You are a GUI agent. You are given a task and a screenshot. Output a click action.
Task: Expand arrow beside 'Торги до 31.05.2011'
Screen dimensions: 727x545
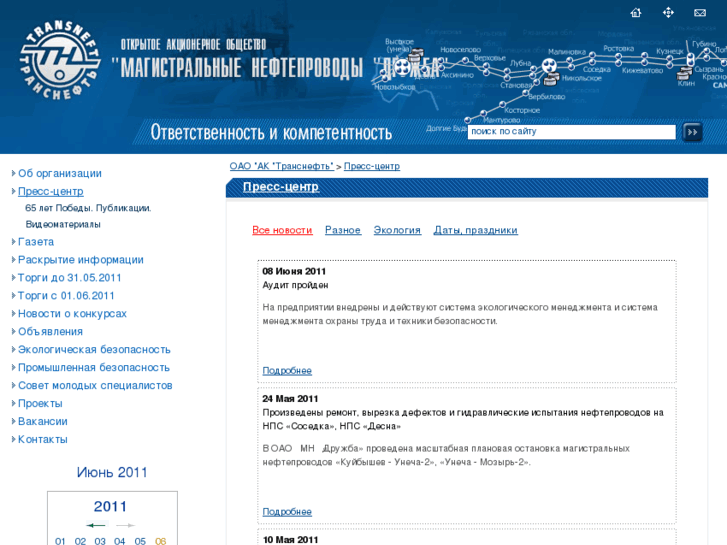coord(13,278)
